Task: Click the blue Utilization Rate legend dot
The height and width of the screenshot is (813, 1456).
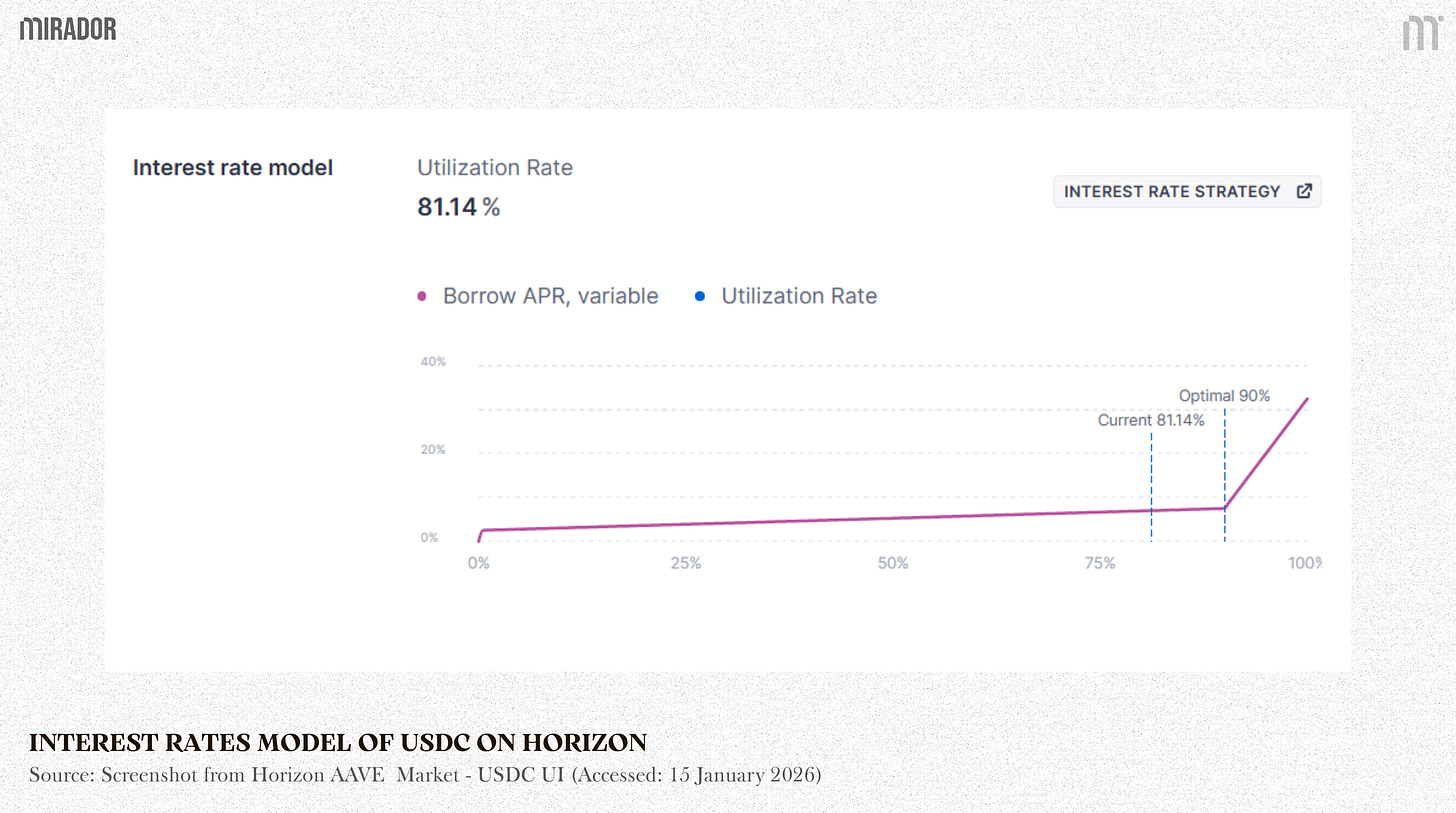Action: click(x=700, y=296)
